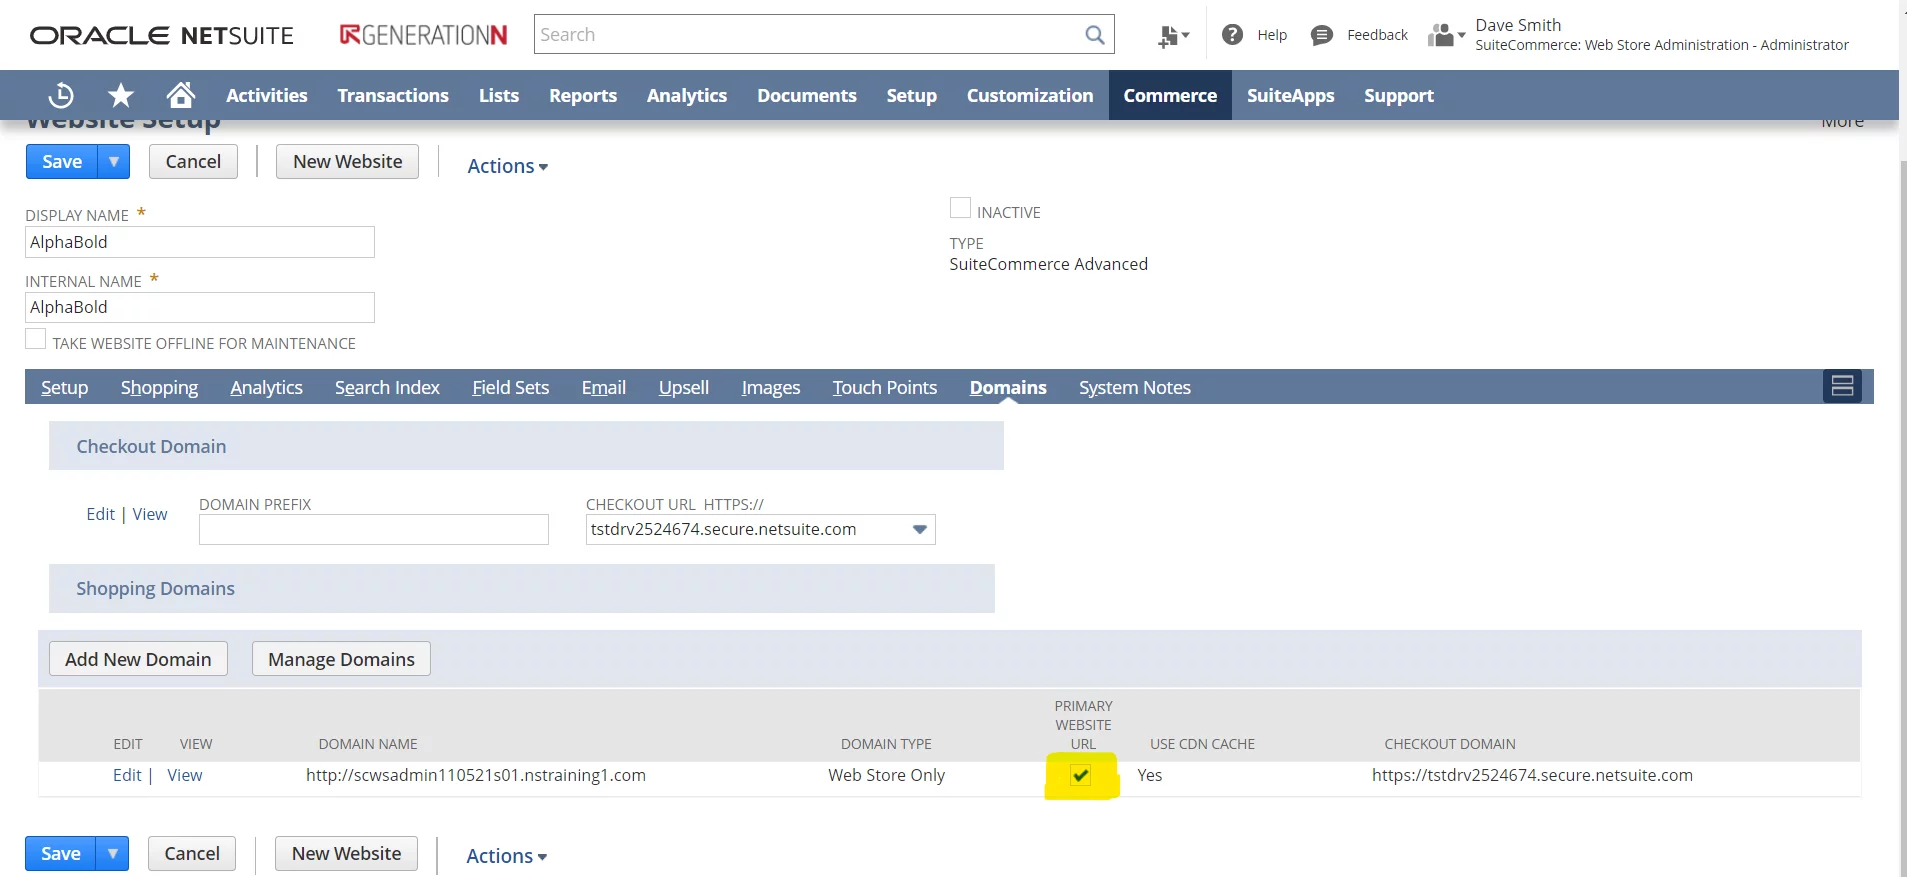This screenshot has height=877, width=1907.
Task: Open the Change Role people icon
Action: pos(1446,36)
